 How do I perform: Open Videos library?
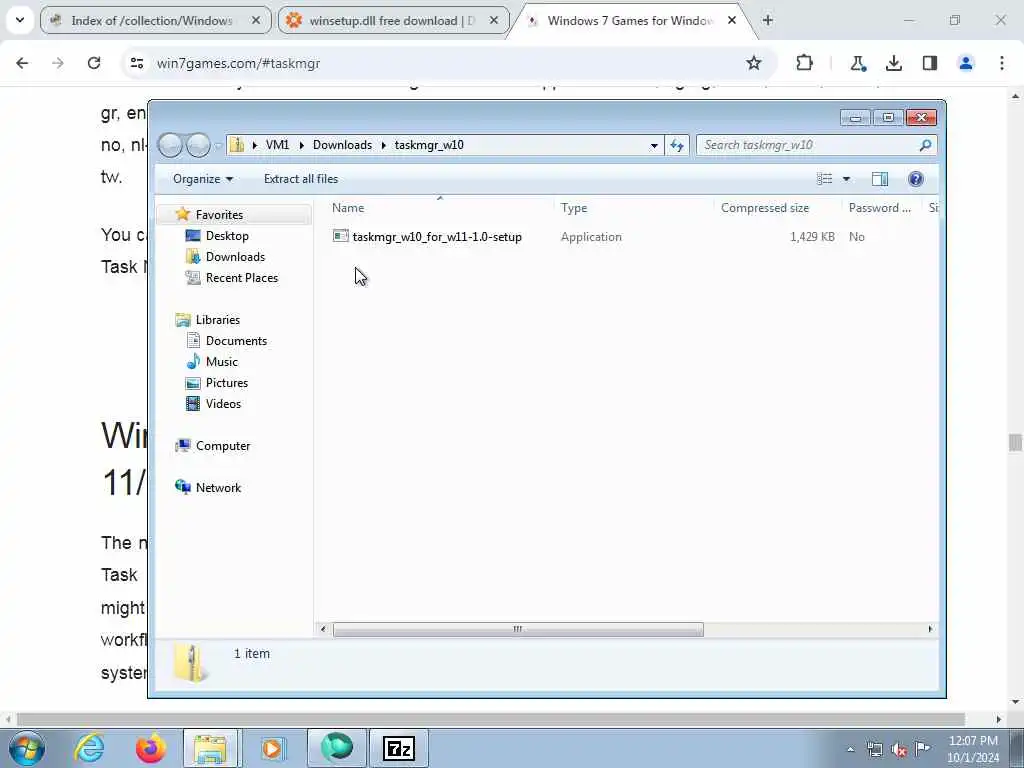(x=223, y=404)
